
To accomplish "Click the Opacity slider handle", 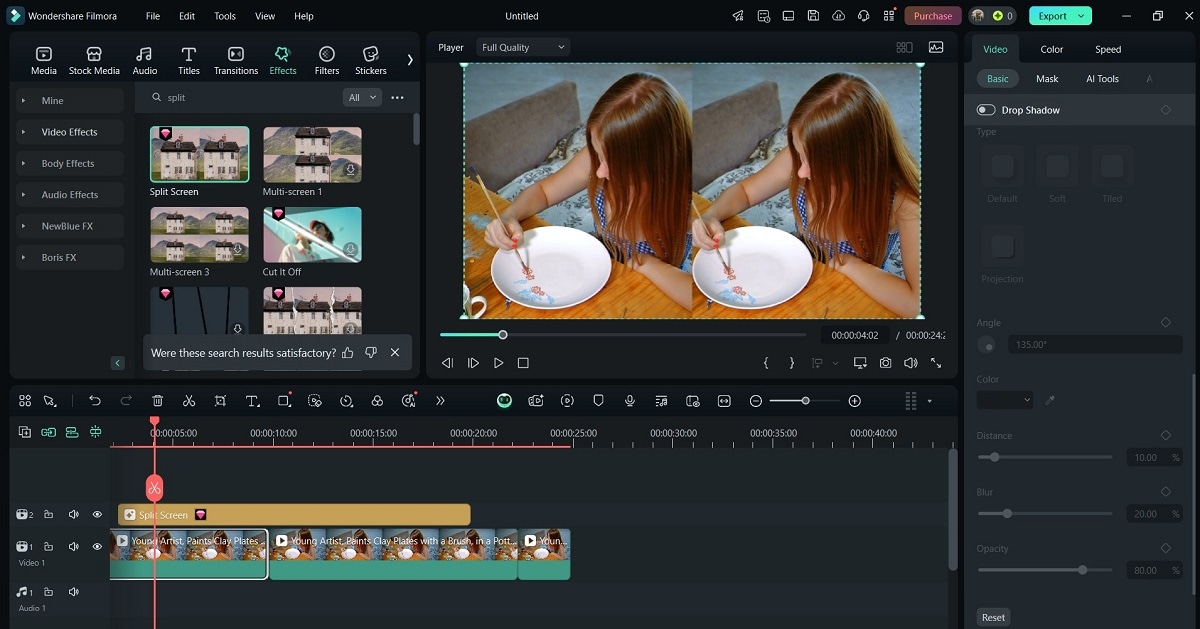I will pos(1082,570).
